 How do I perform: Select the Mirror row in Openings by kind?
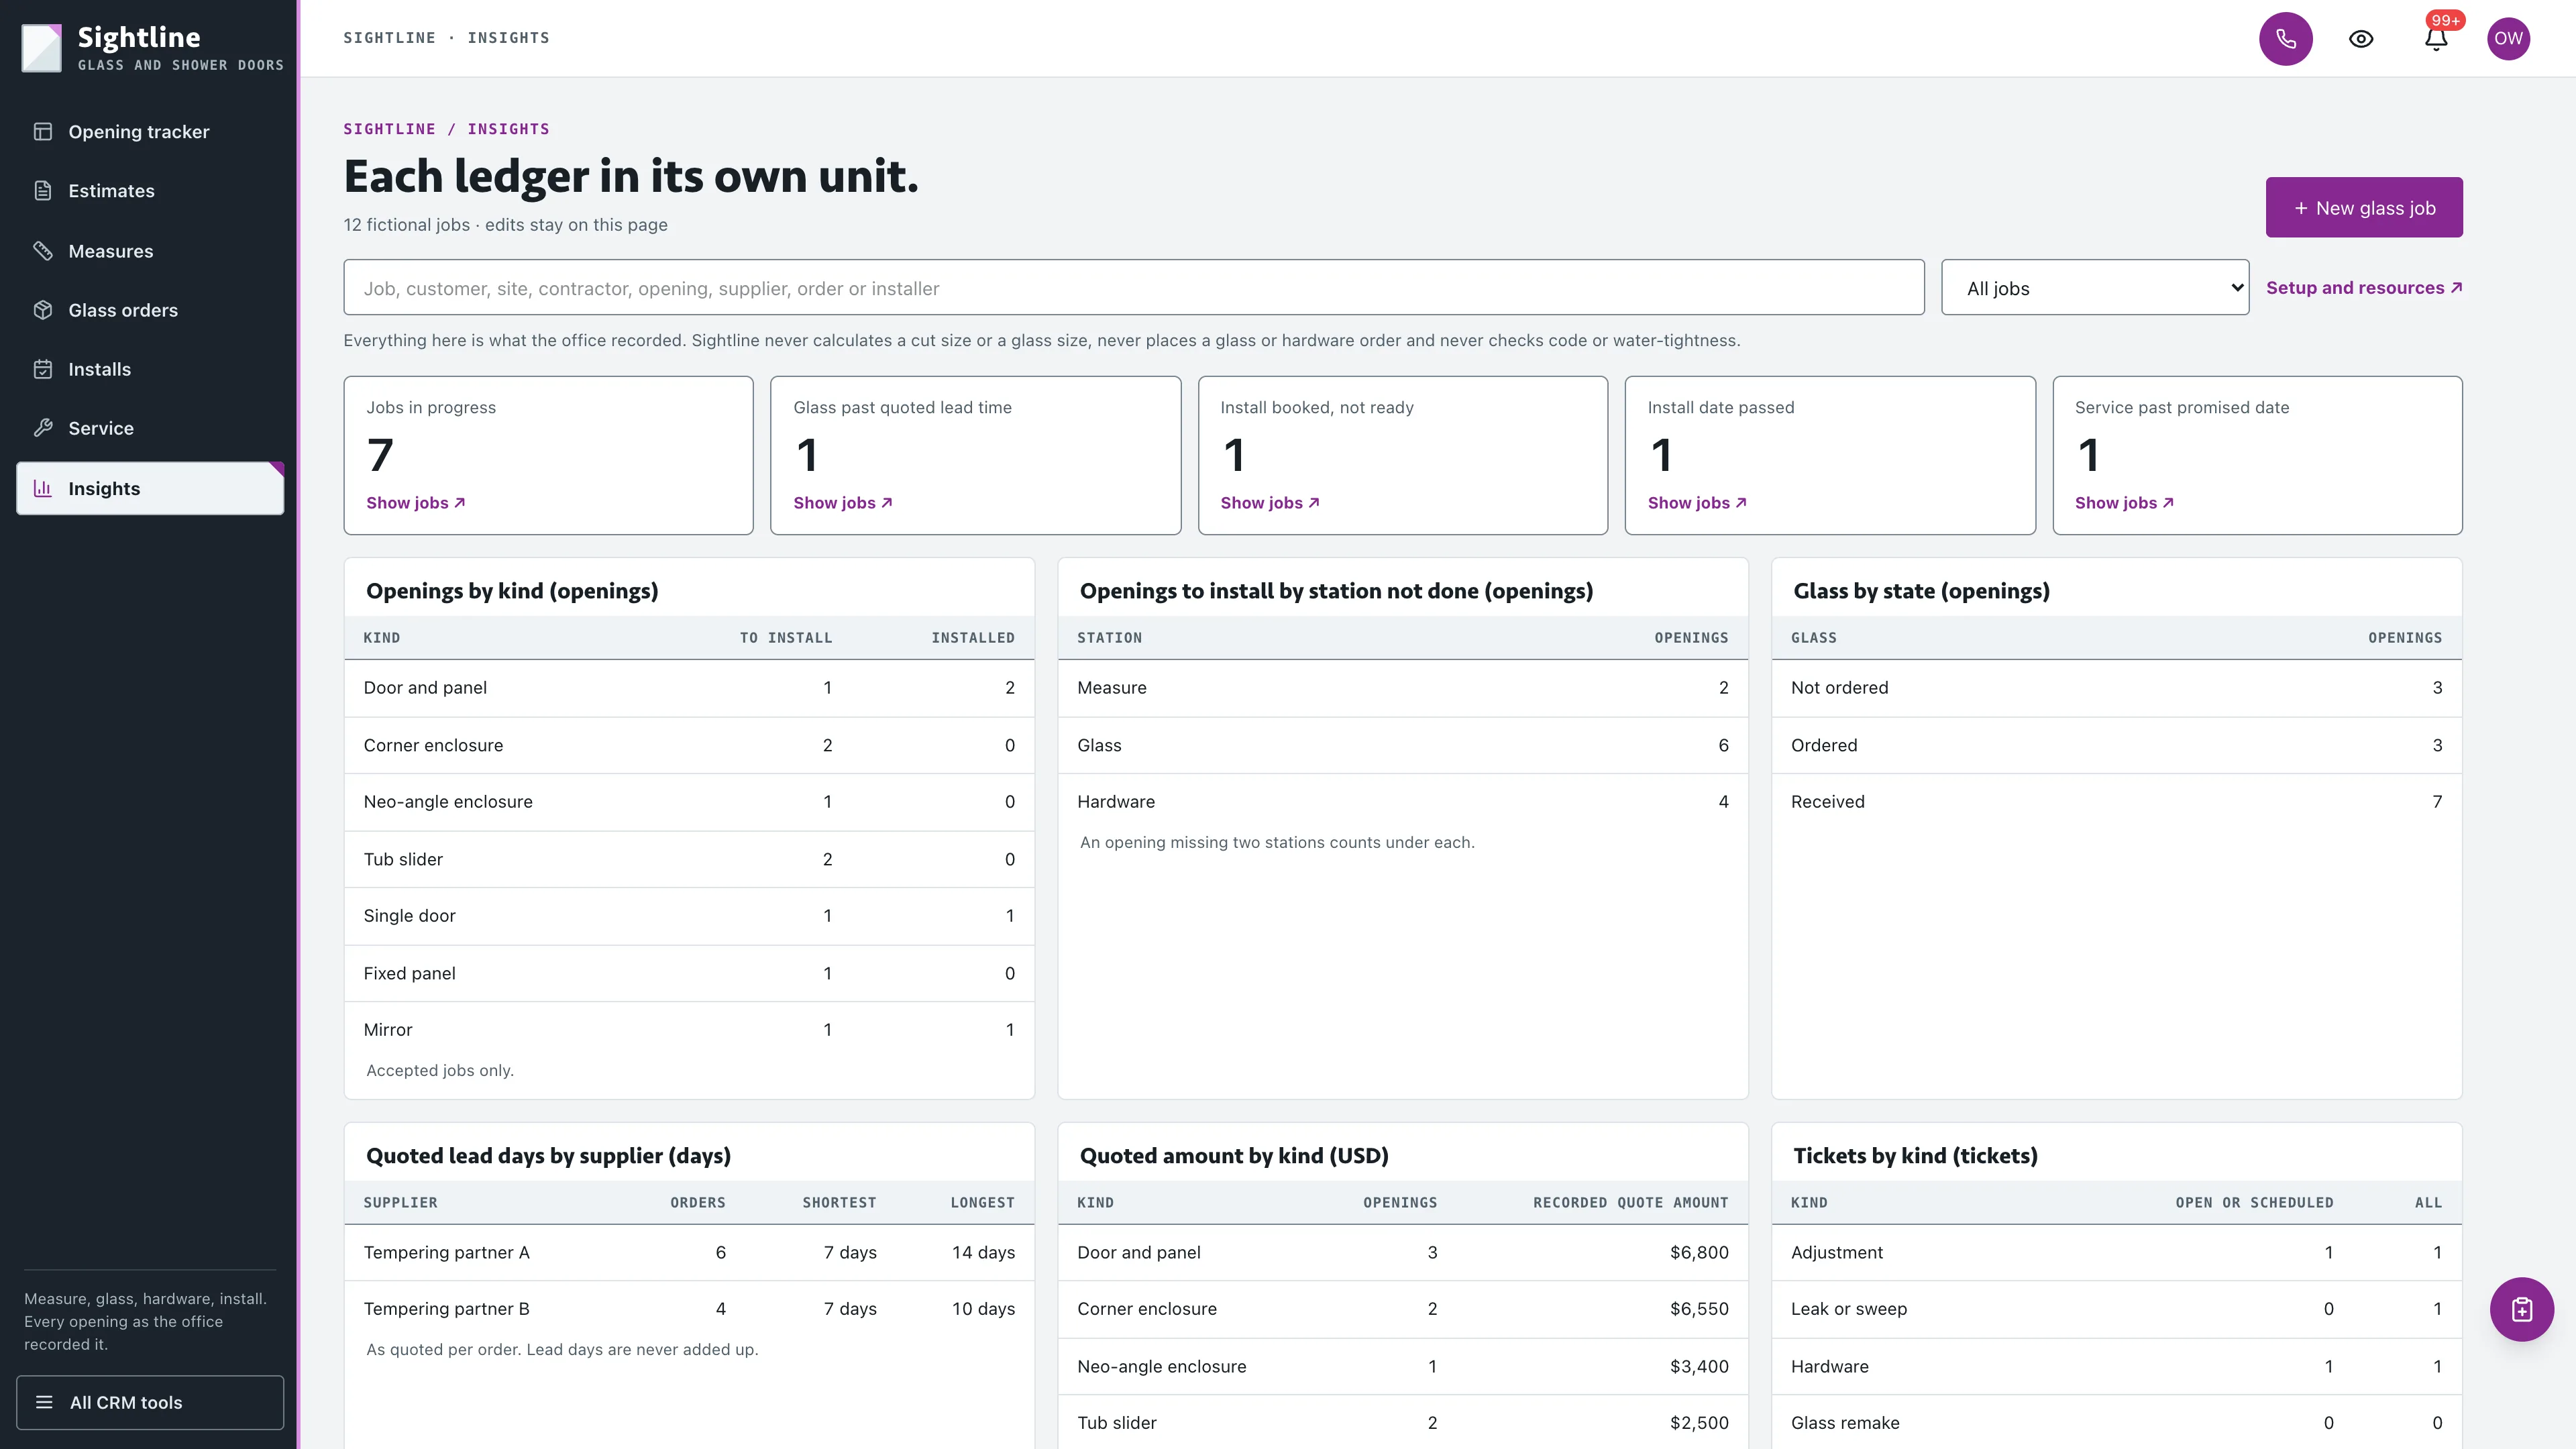click(689, 1030)
